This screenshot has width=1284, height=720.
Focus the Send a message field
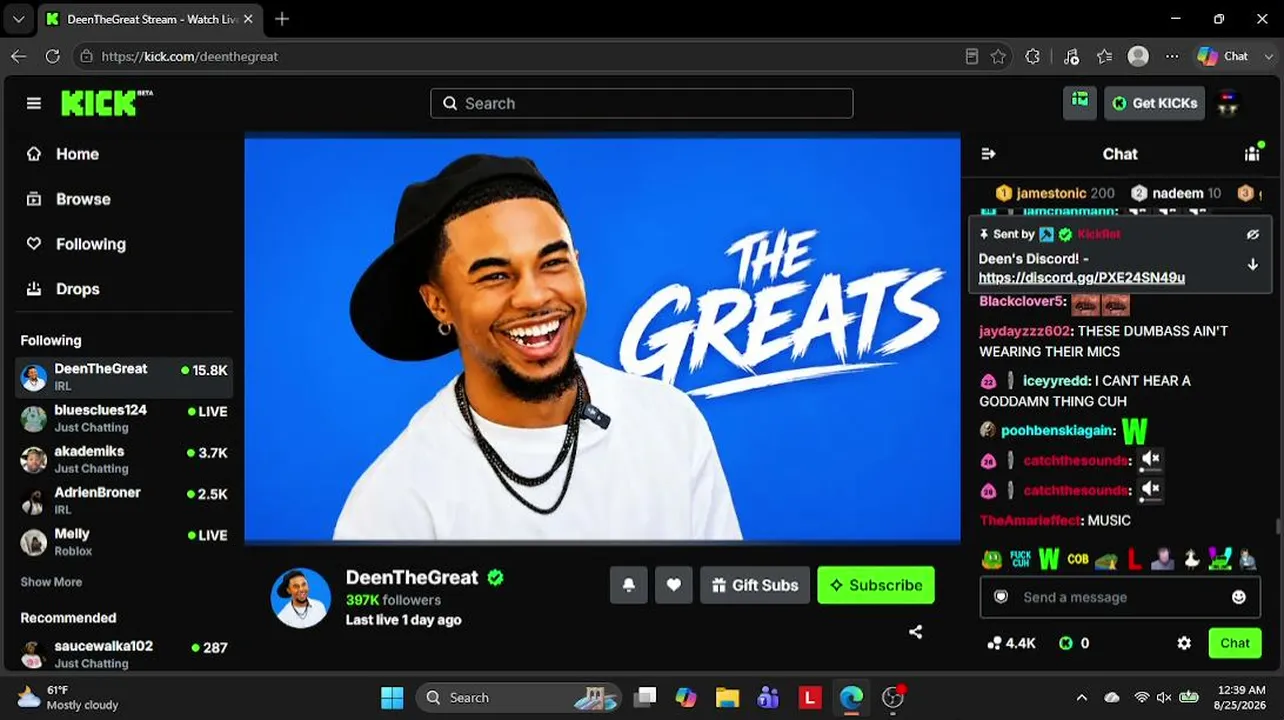pos(1120,597)
